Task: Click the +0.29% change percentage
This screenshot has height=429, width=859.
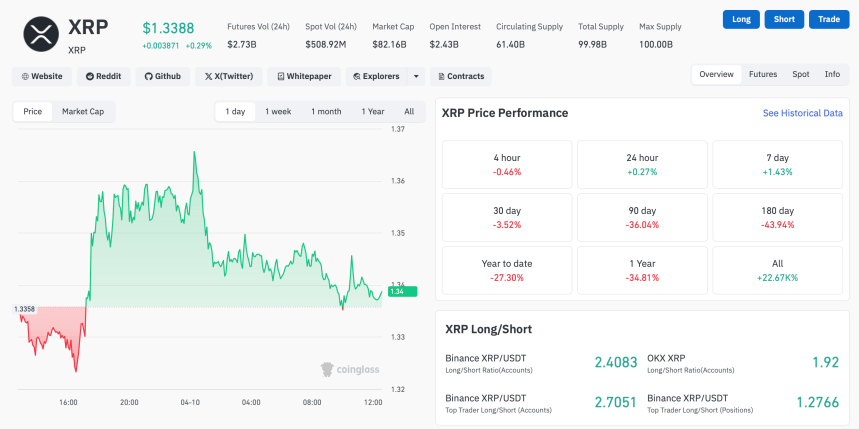Action: click(x=198, y=46)
